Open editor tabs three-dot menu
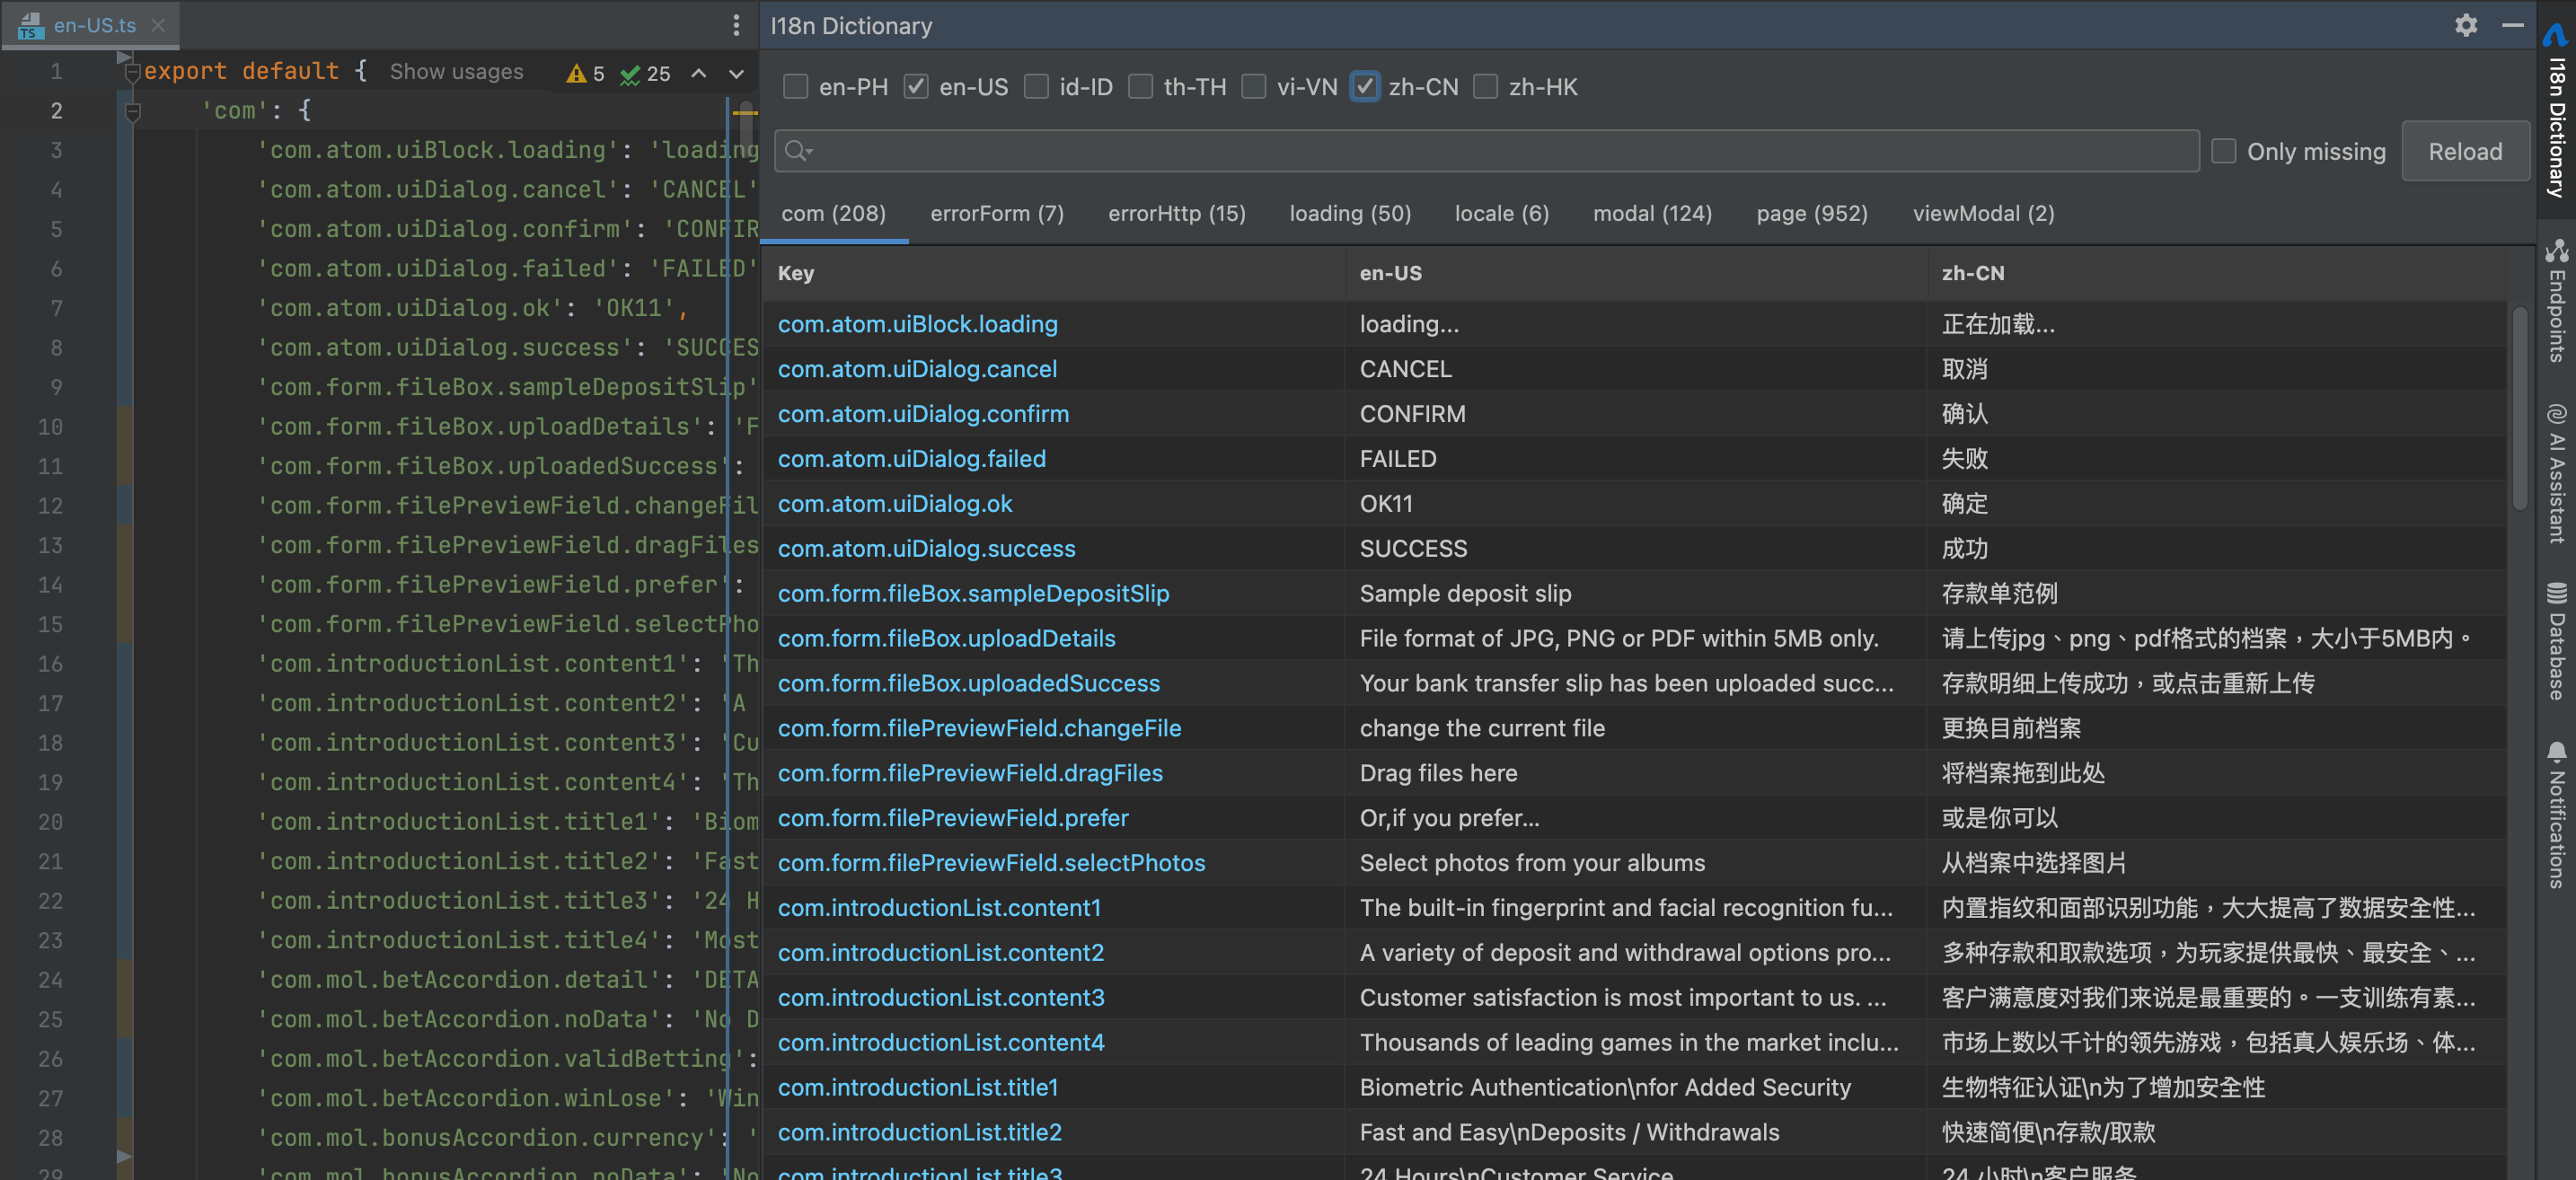 [x=736, y=25]
